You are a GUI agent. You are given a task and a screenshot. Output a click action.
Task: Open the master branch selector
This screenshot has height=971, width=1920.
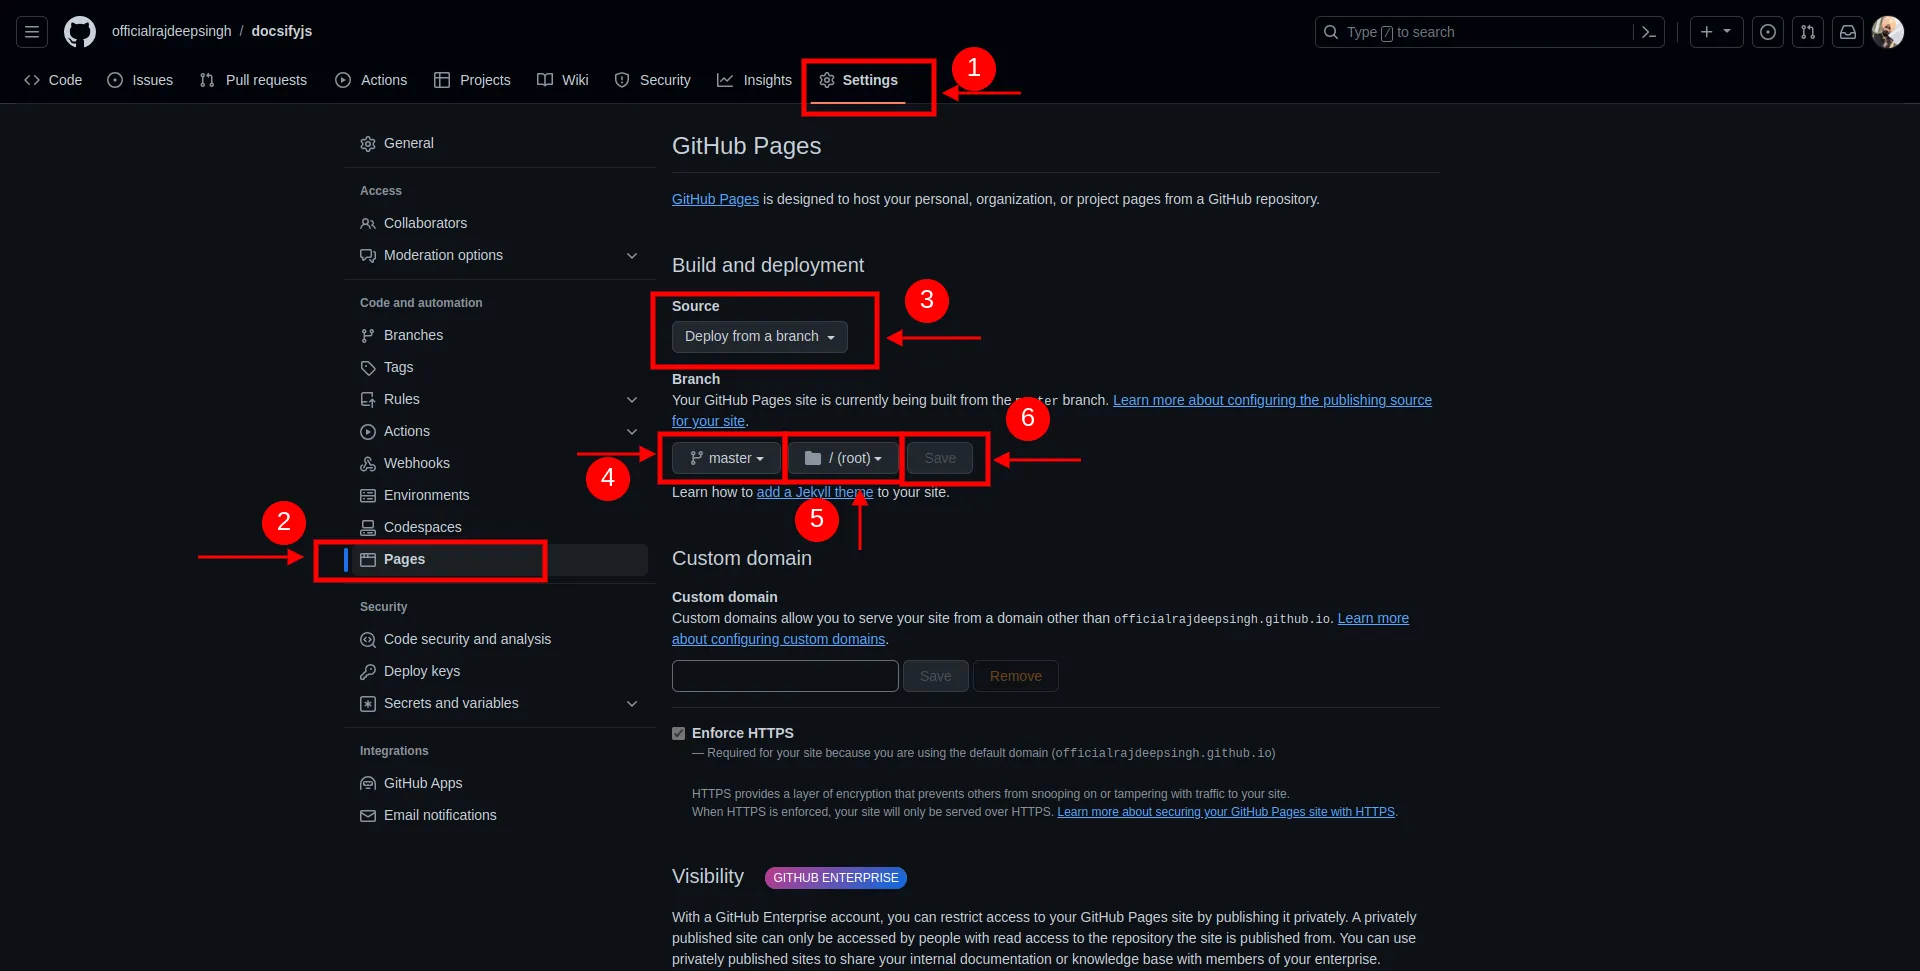coord(725,458)
